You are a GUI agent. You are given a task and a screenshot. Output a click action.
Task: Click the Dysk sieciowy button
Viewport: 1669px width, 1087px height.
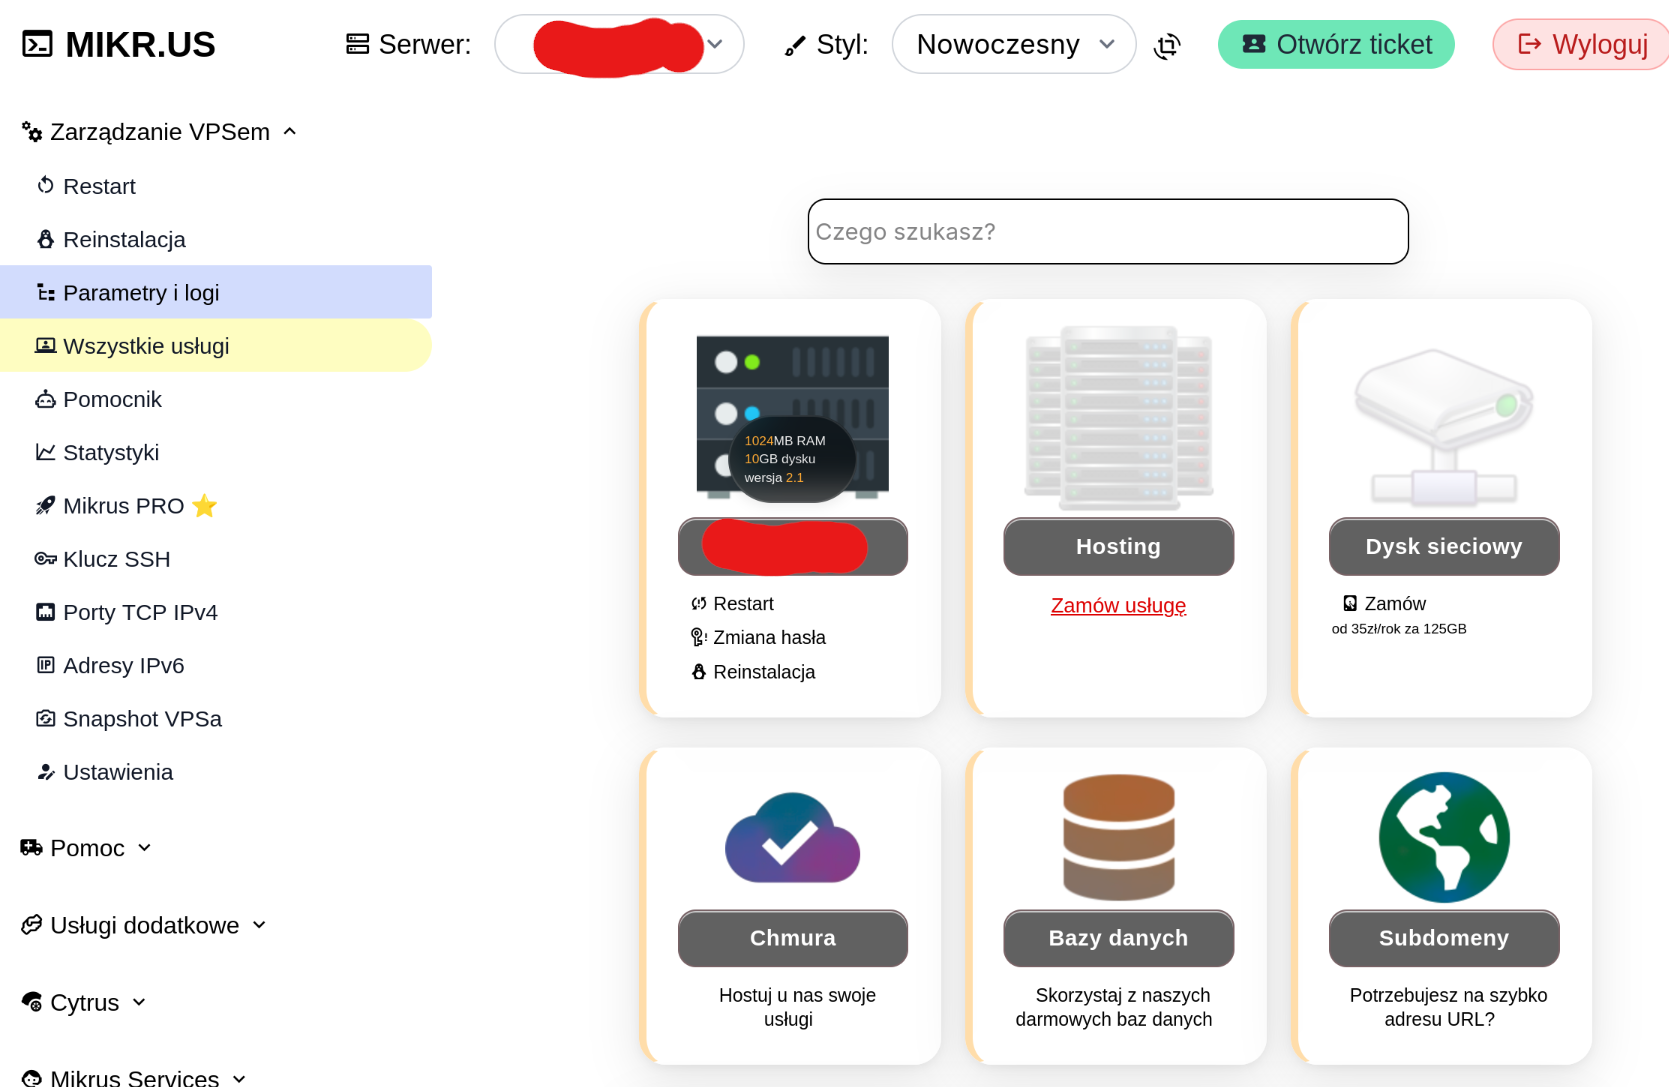[x=1444, y=546]
